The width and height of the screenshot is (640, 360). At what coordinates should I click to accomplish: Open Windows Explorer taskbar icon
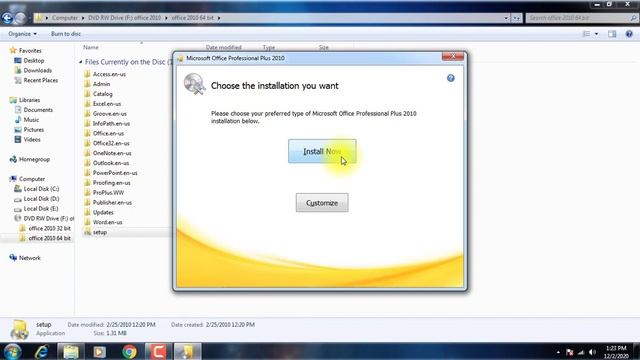(x=71, y=351)
